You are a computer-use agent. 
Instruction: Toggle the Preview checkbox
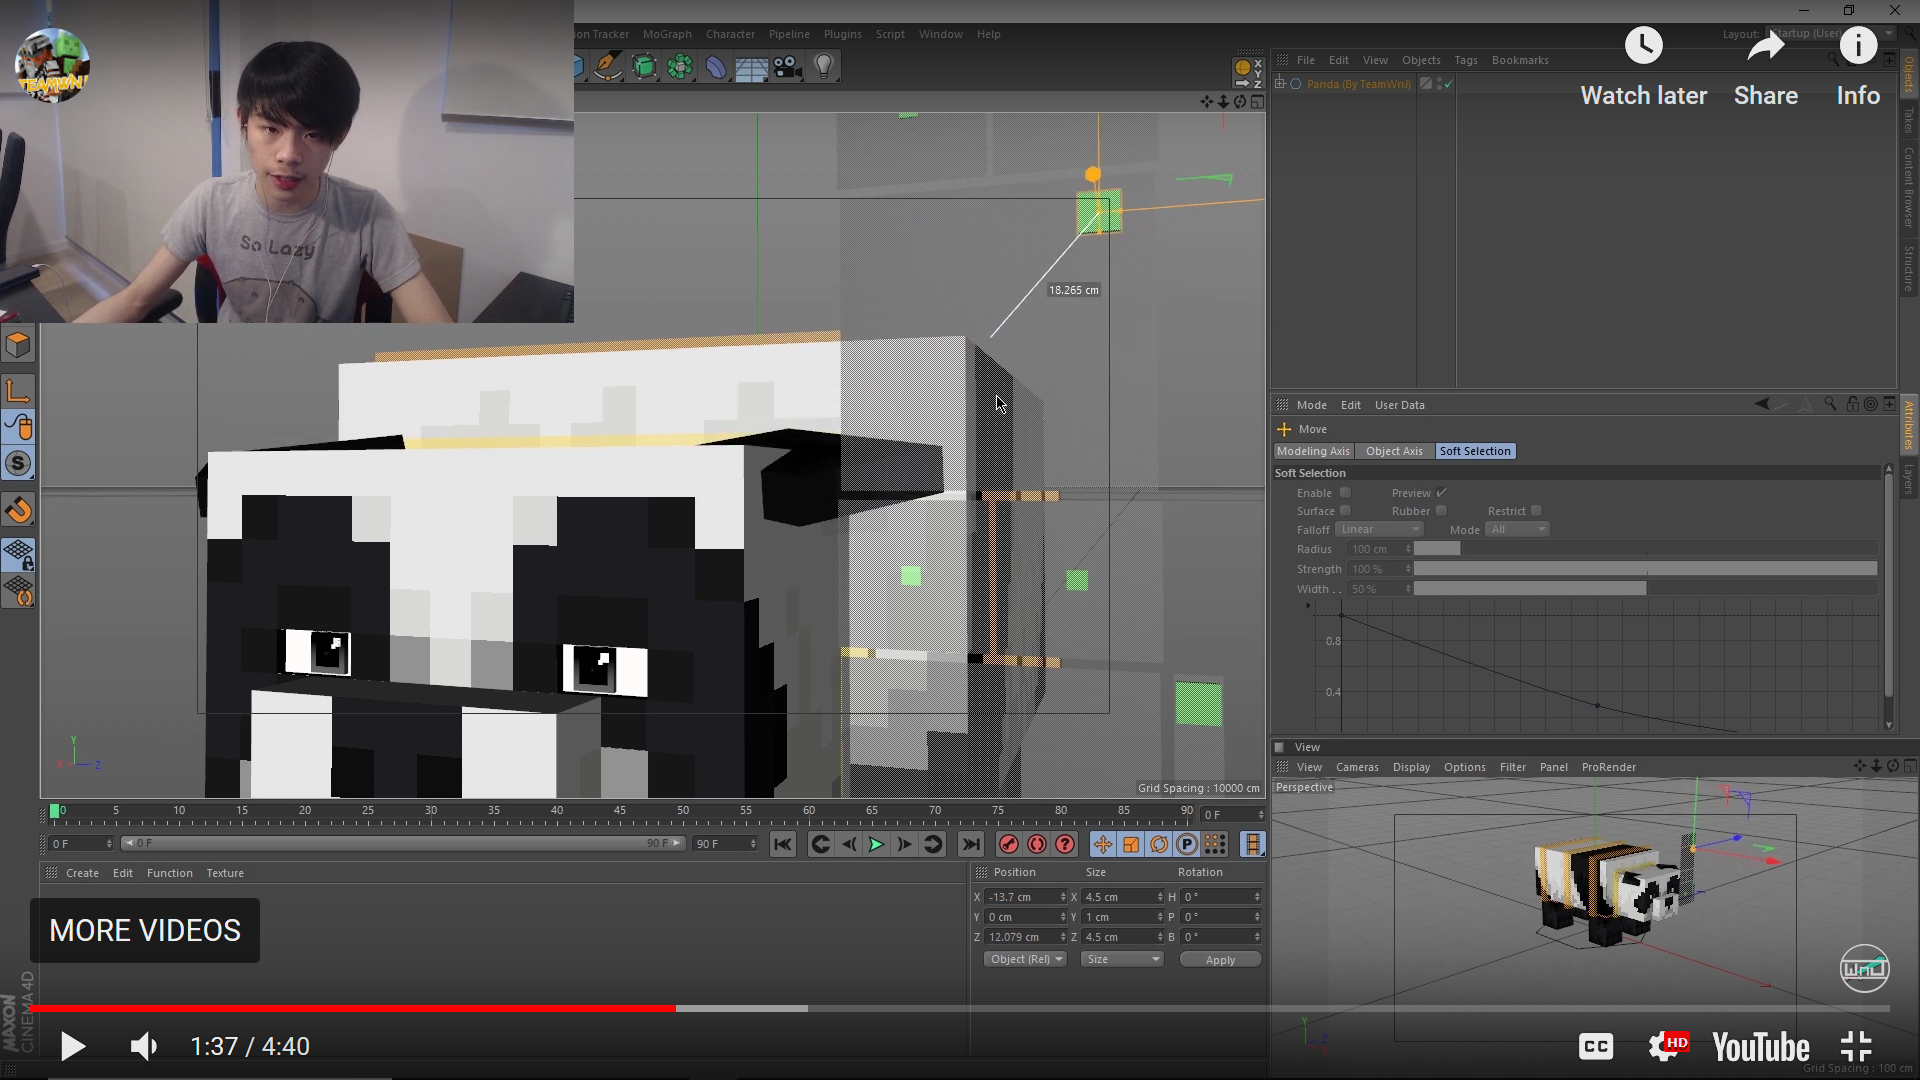[1441, 492]
